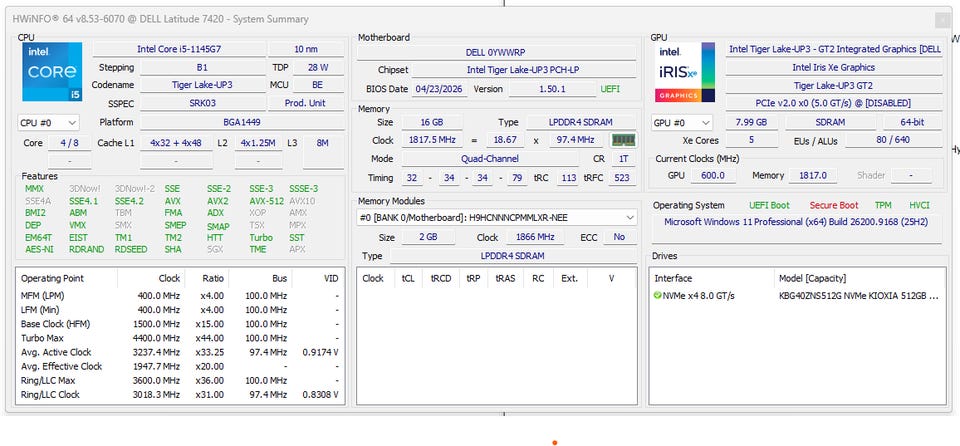Click the Cache L1 value 4x32 + 4x48
The image size is (960, 446).
coord(176,143)
